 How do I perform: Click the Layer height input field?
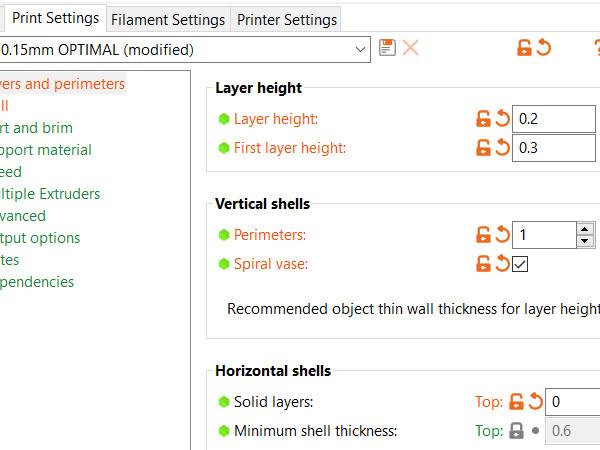554,119
